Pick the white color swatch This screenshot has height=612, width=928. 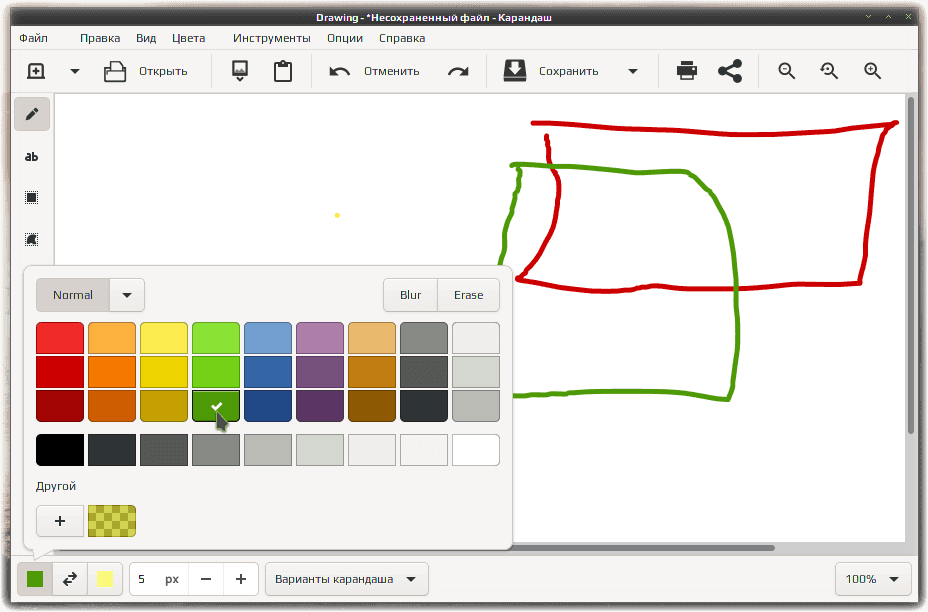pos(476,450)
